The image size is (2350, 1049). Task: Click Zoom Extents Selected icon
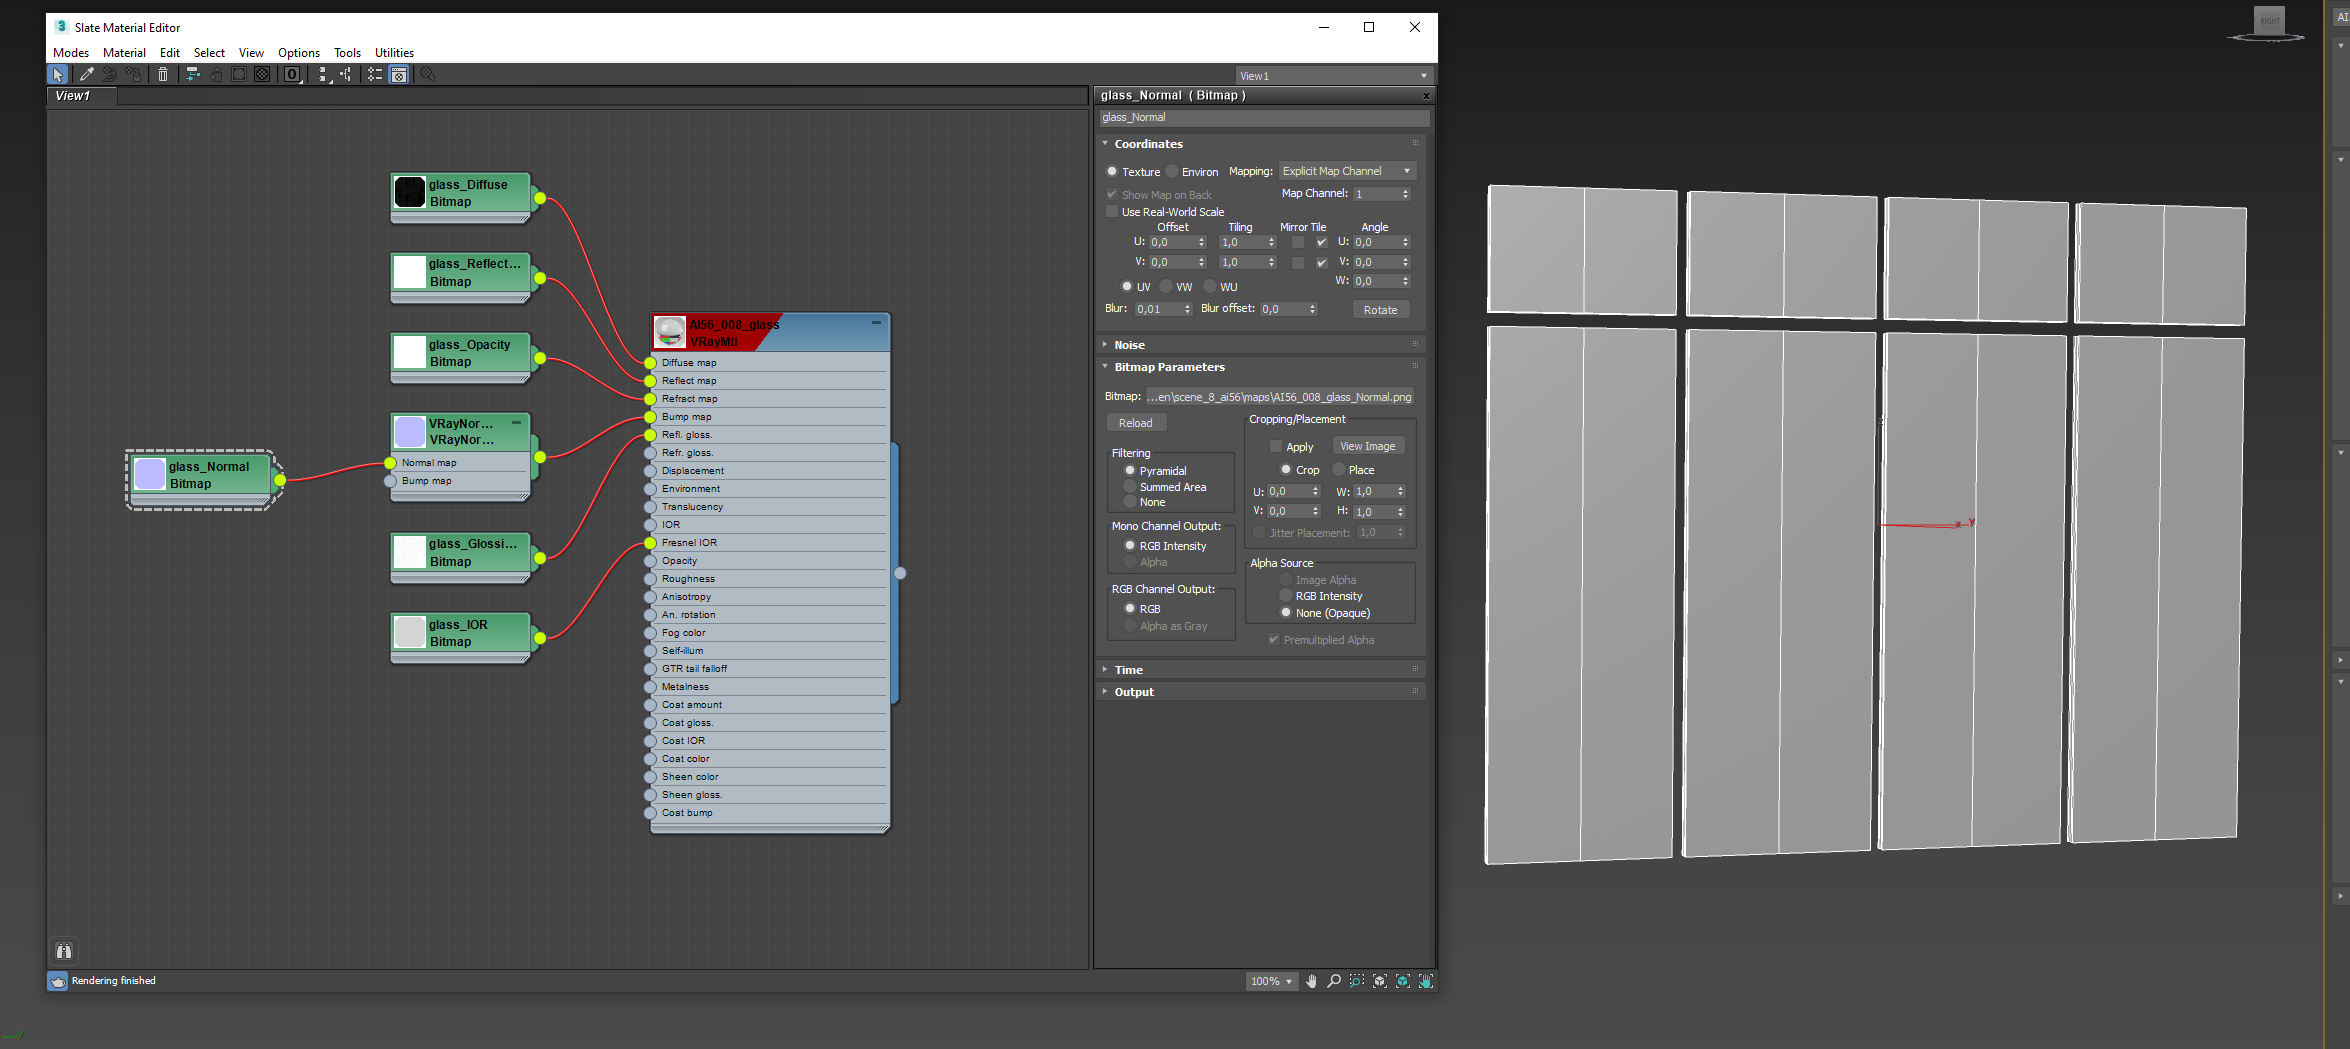(1403, 981)
